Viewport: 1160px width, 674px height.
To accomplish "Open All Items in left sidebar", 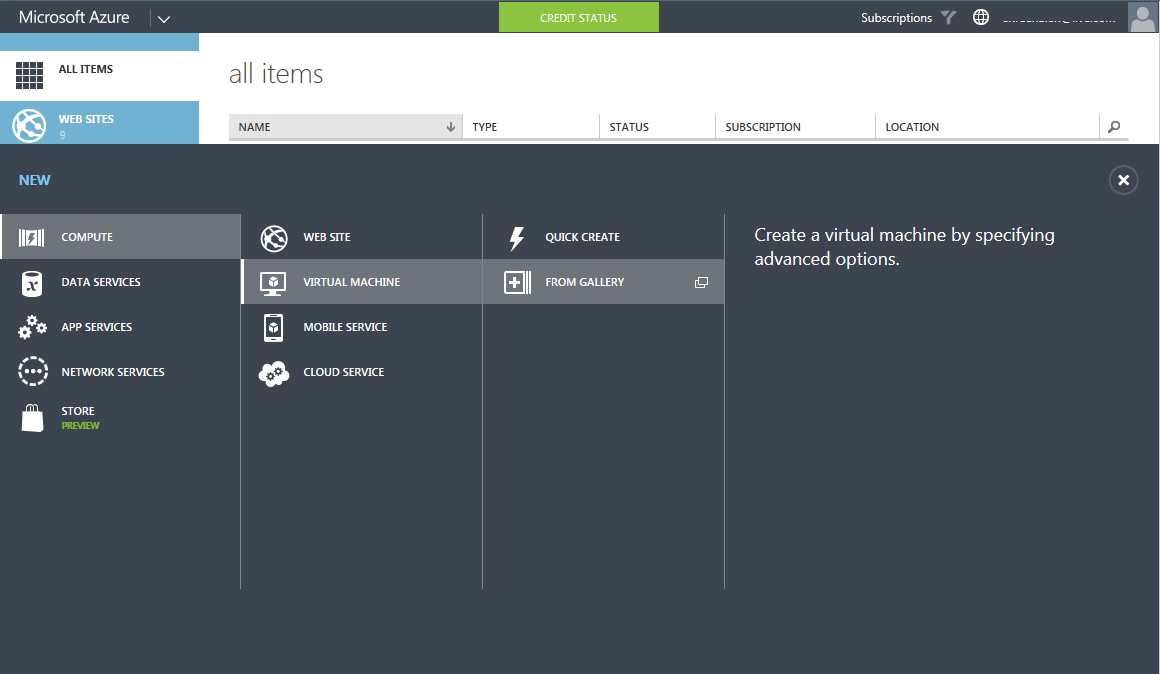I will 99,75.
